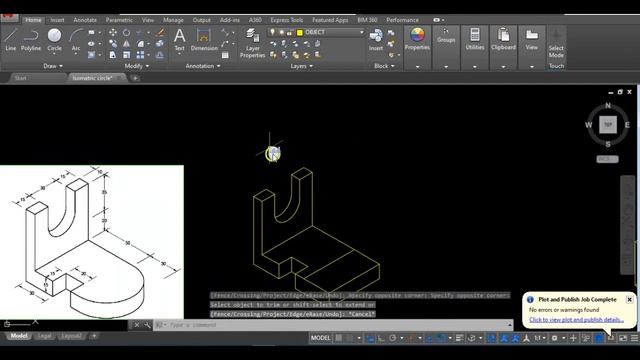Click to view plot and publish details link

pyautogui.click(x=576, y=320)
